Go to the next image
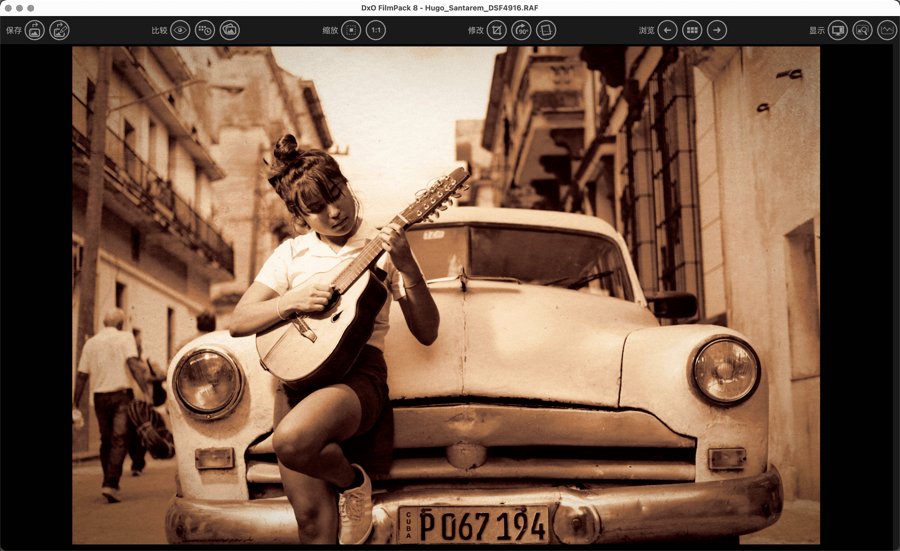Viewport: 900px width, 551px height. click(717, 31)
